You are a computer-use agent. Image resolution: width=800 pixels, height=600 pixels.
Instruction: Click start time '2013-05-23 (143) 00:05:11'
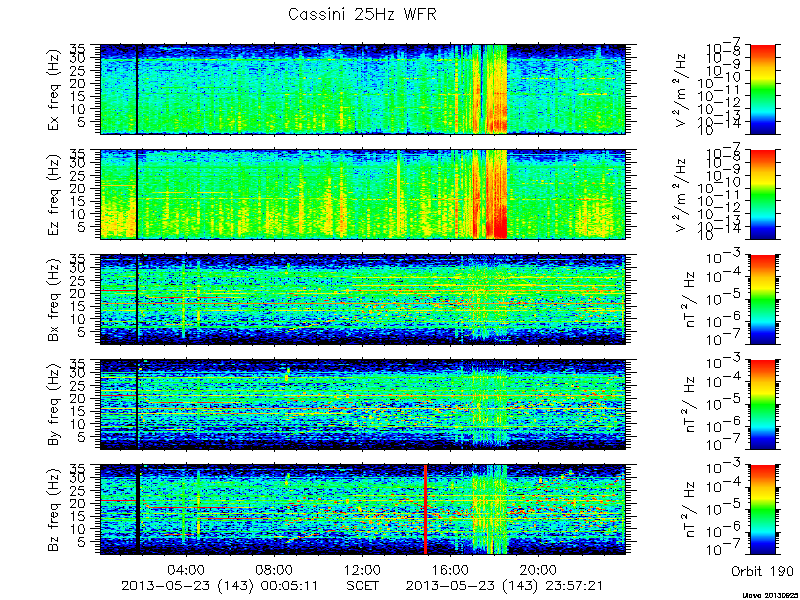pos(220,586)
